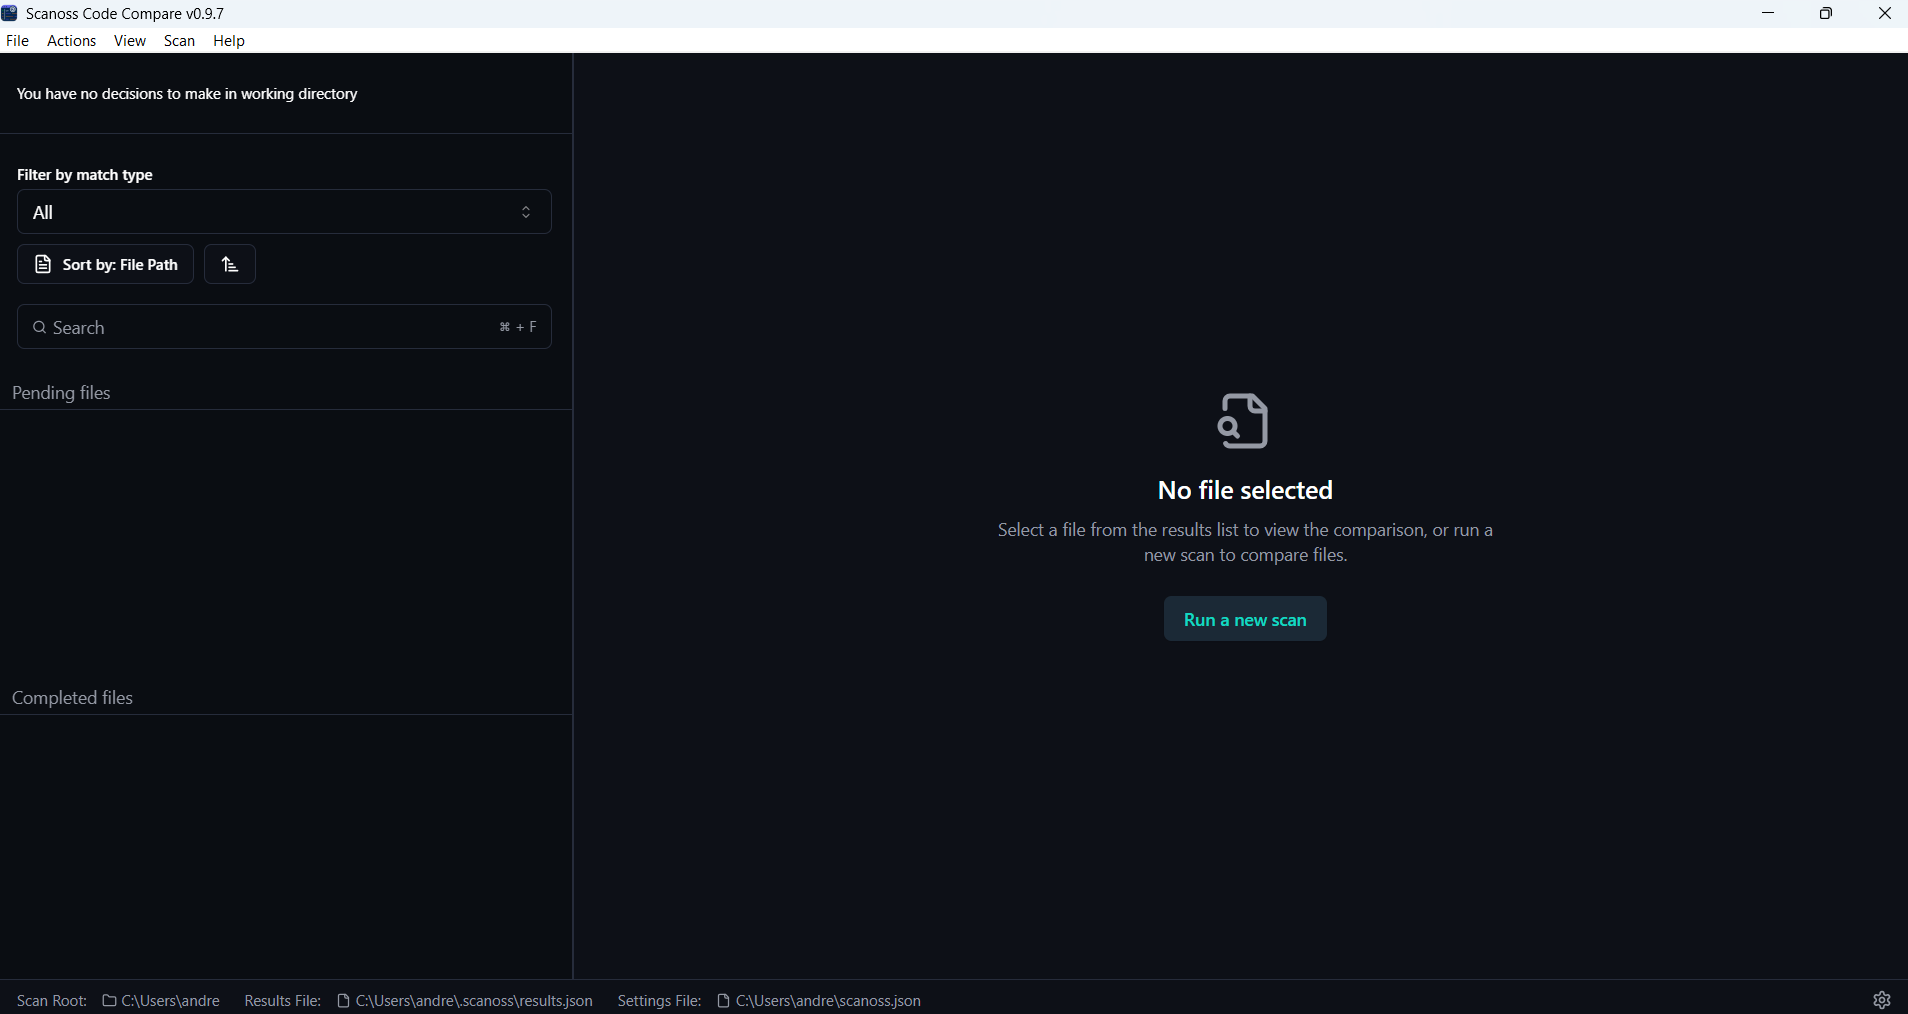This screenshot has width=1908, height=1014.
Task: Open the Help menu
Action: 229,41
